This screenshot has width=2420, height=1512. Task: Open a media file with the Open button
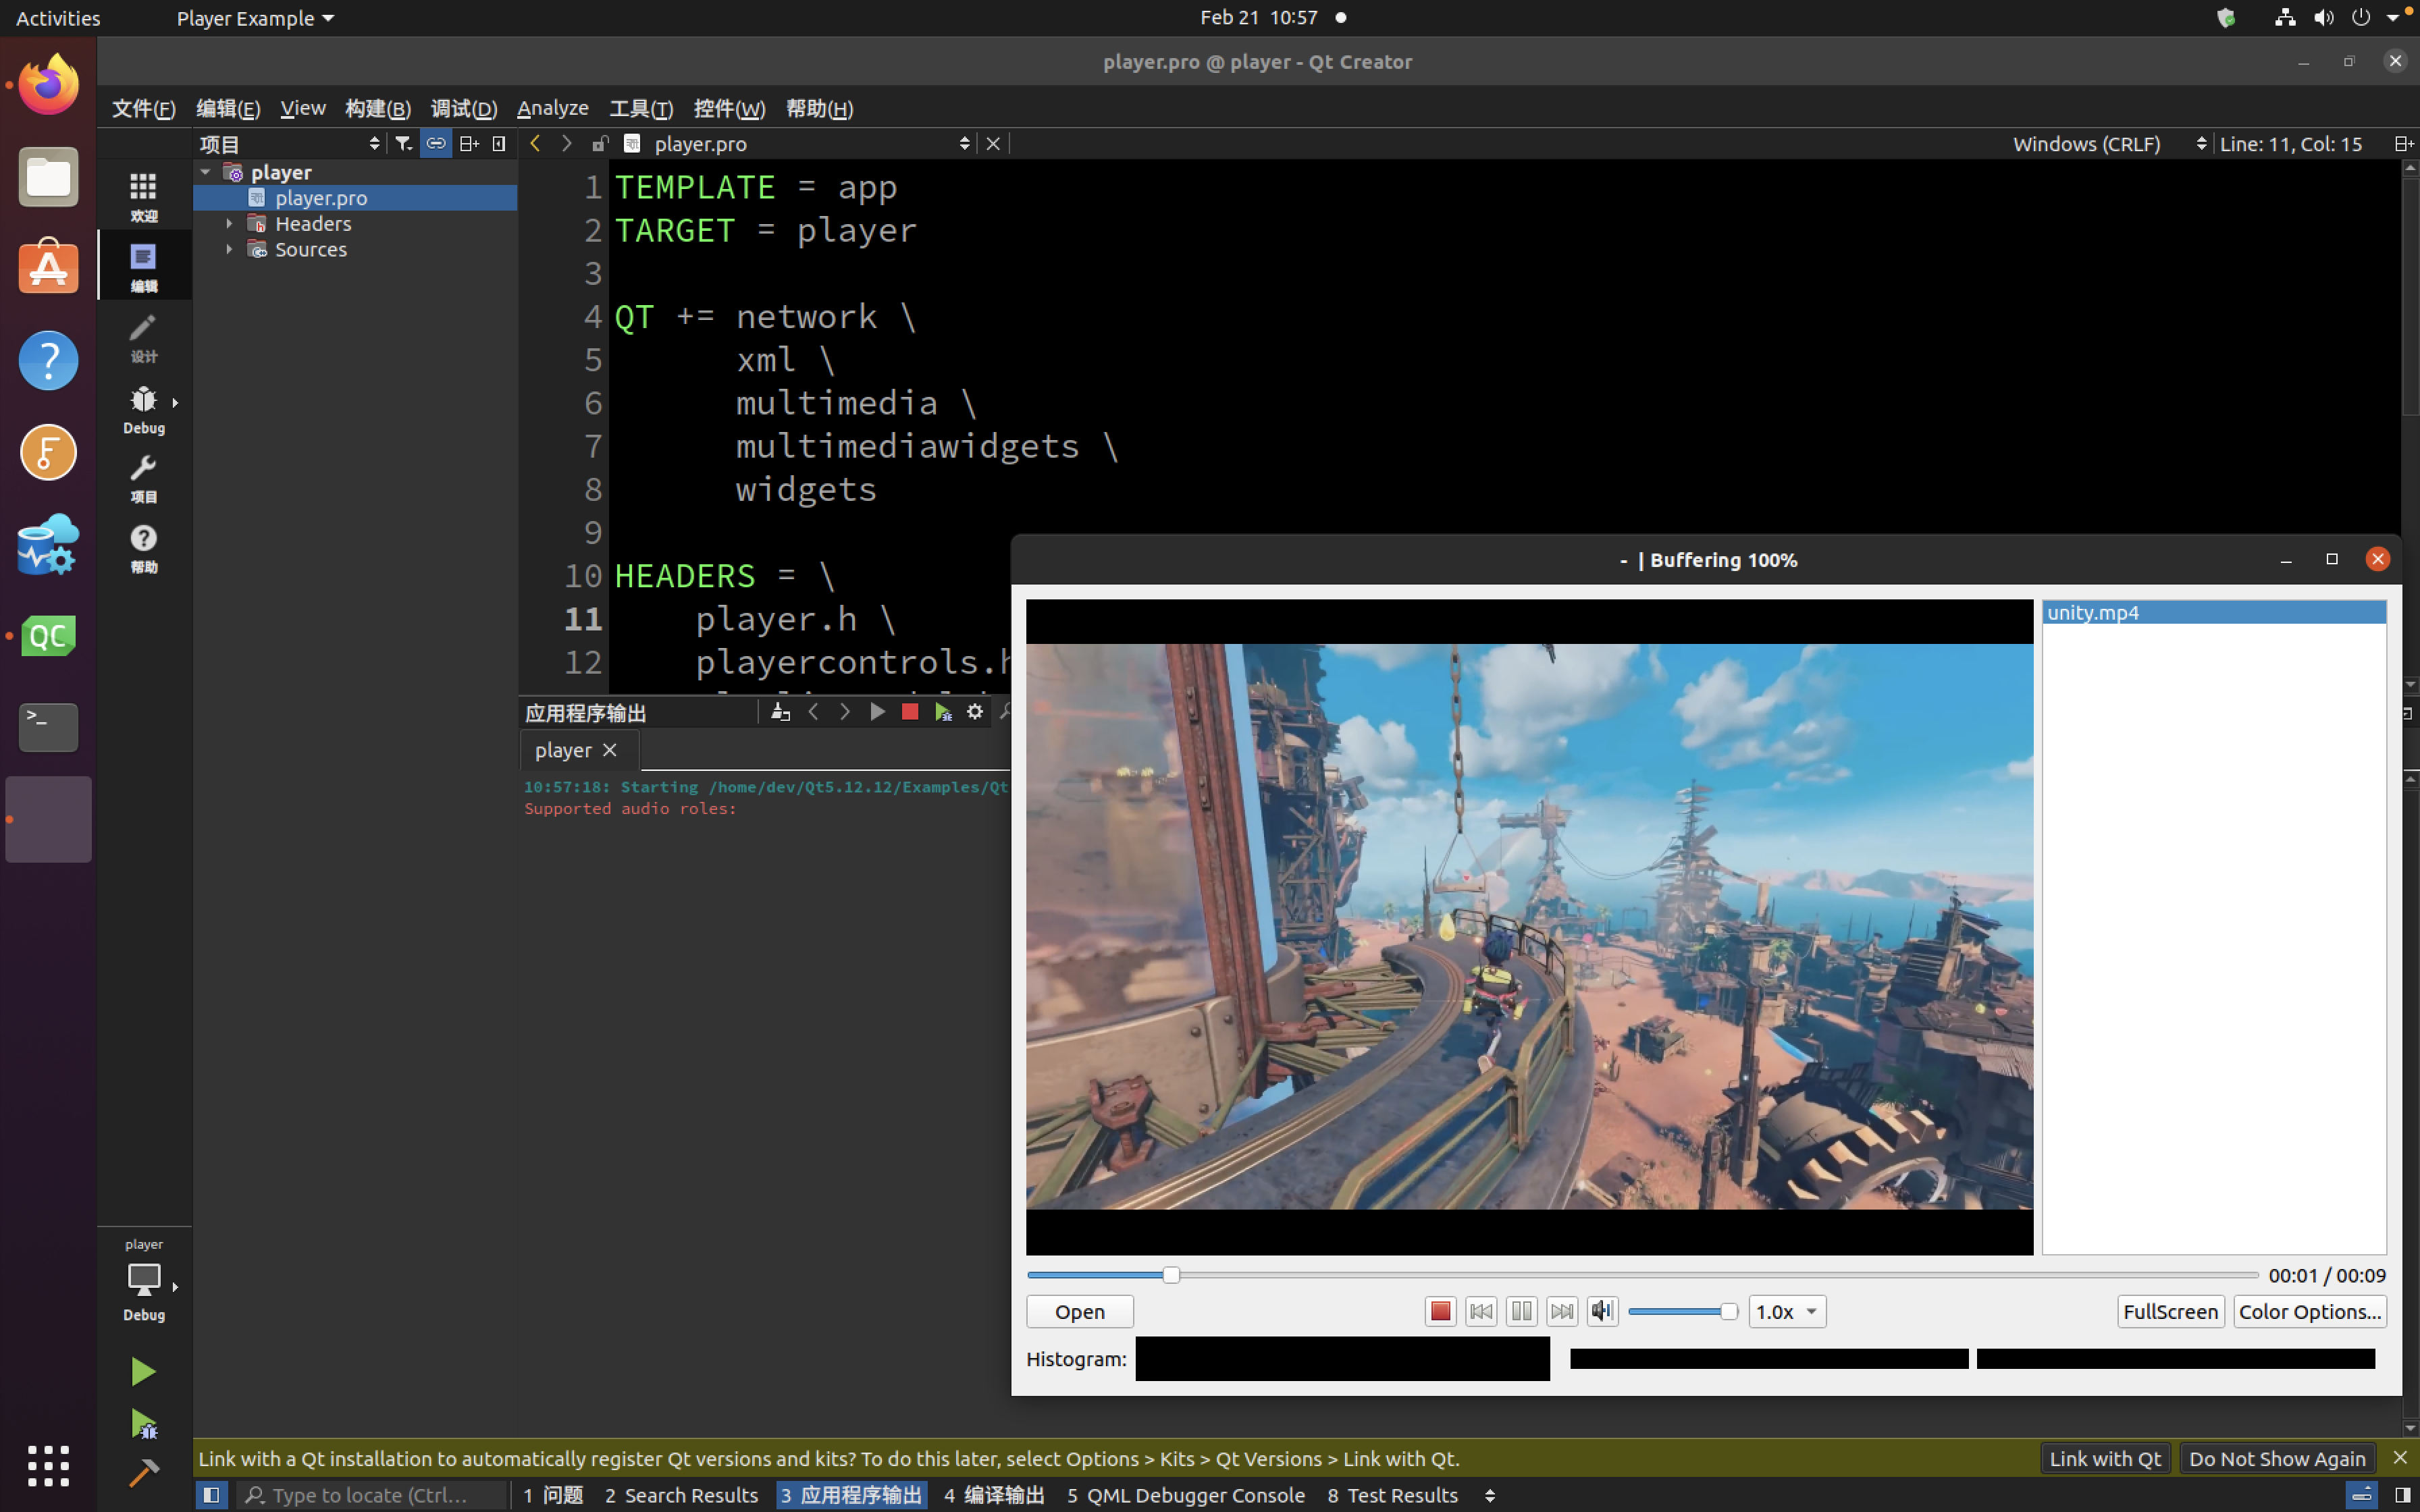pyautogui.click(x=1078, y=1311)
